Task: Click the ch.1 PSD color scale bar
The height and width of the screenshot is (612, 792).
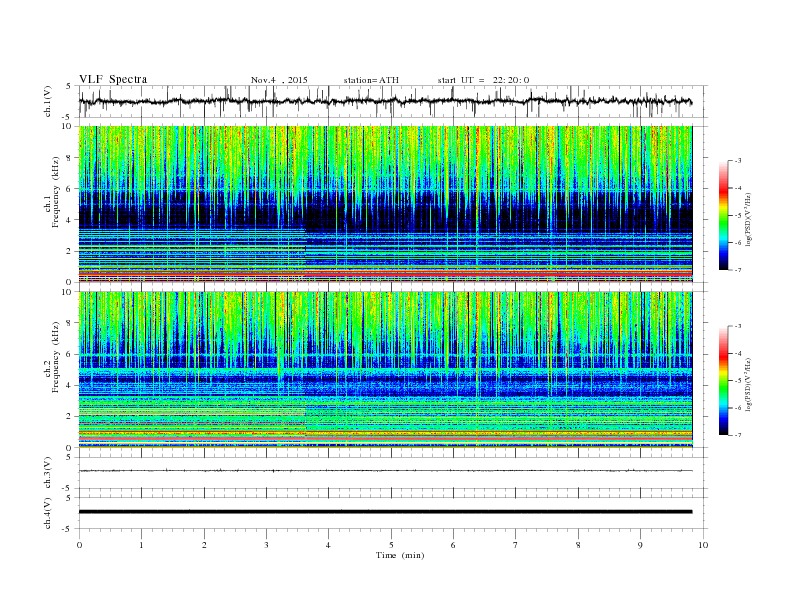Action: click(724, 215)
